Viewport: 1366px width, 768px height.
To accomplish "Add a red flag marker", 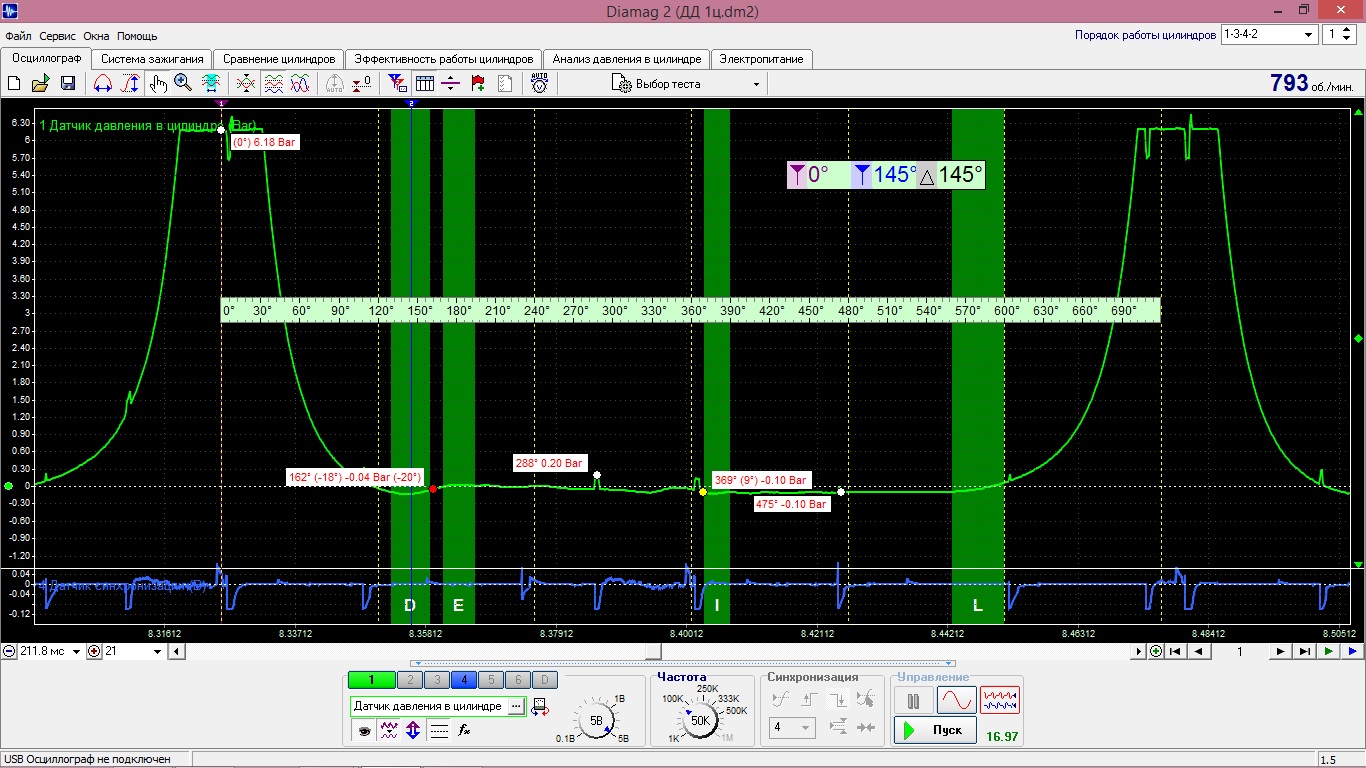I will [478, 84].
